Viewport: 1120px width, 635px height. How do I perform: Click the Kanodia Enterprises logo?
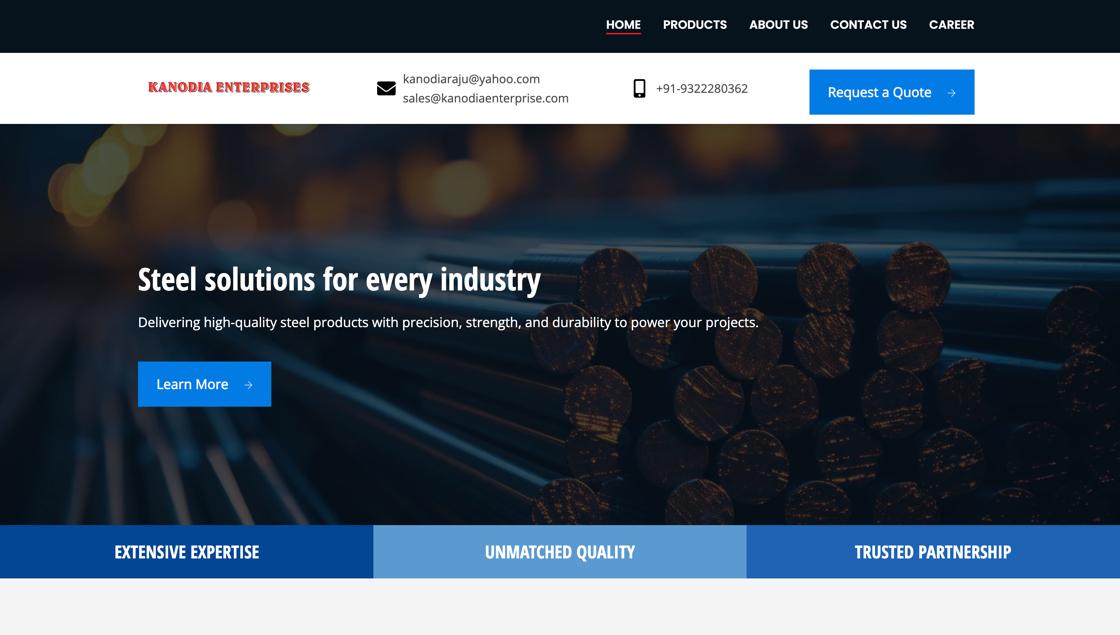coord(229,87)
